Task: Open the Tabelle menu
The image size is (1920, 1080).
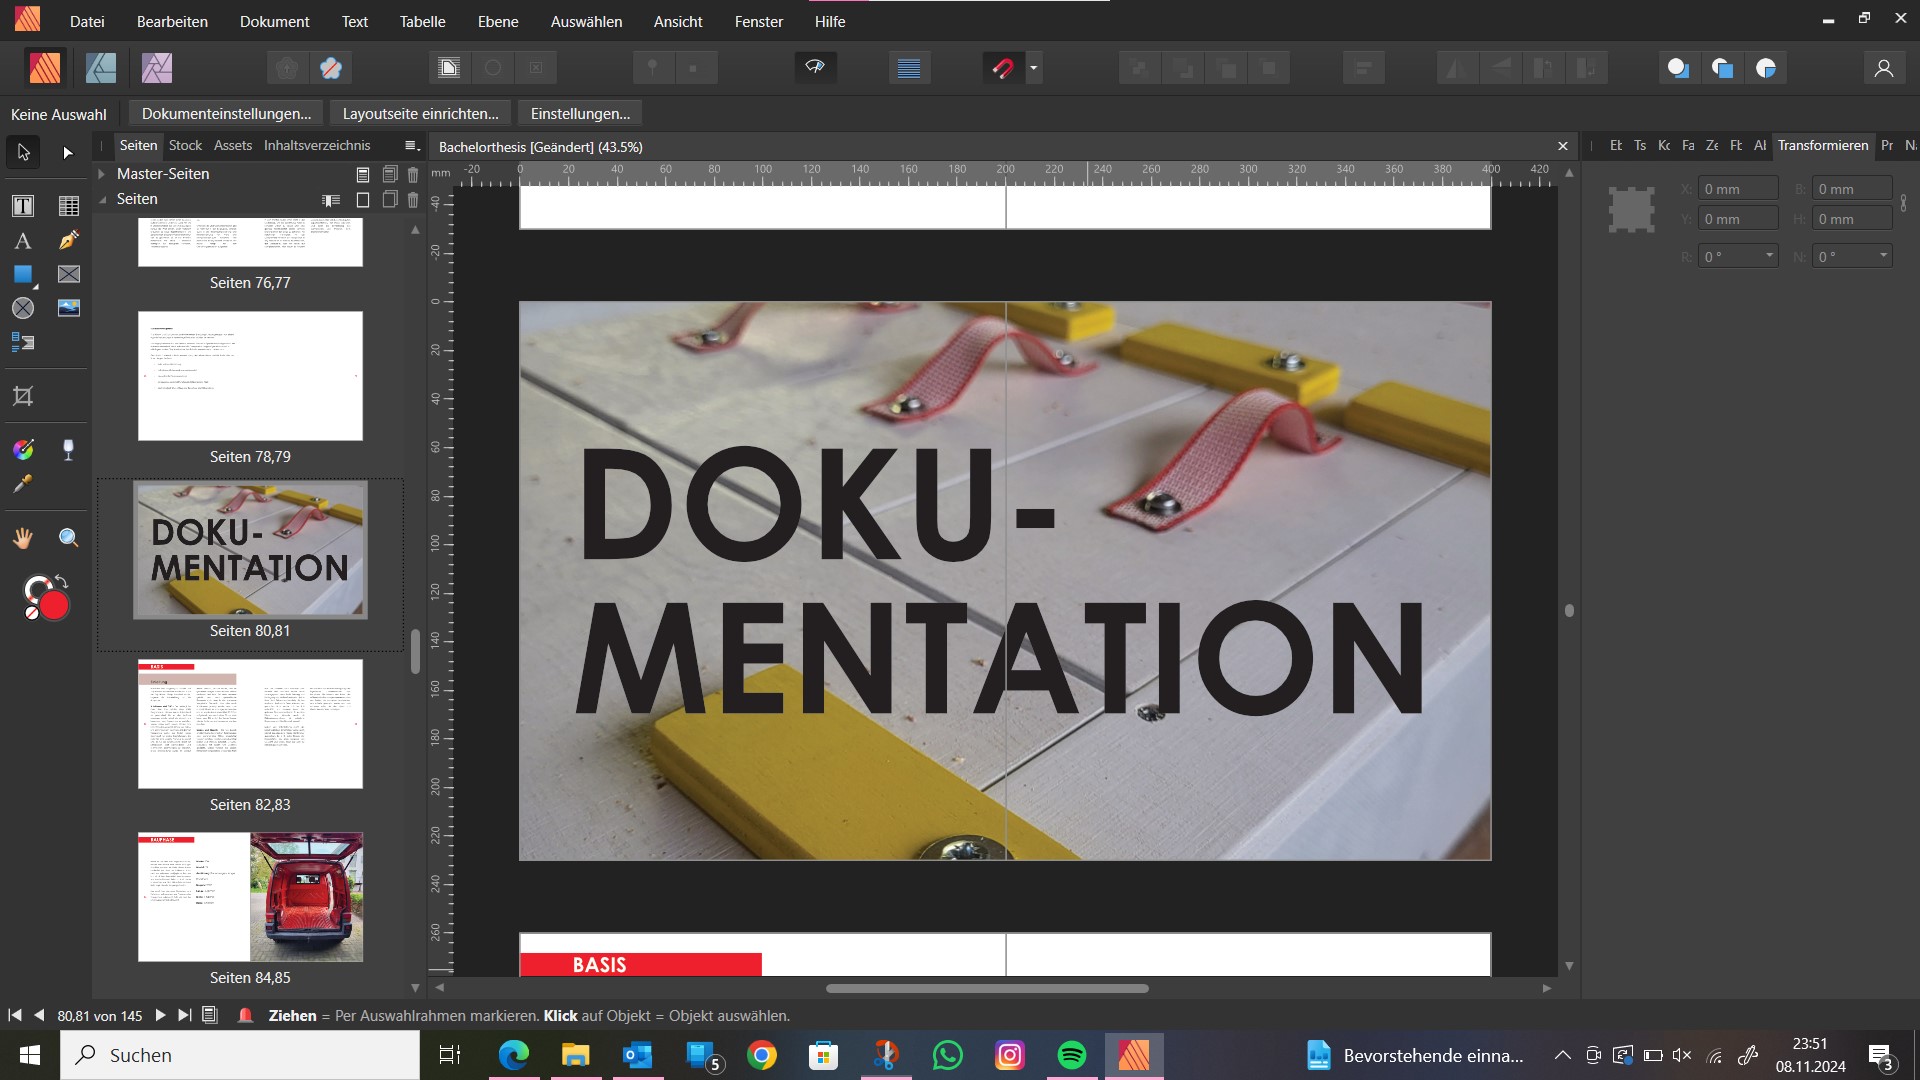Action: point(422,21)
